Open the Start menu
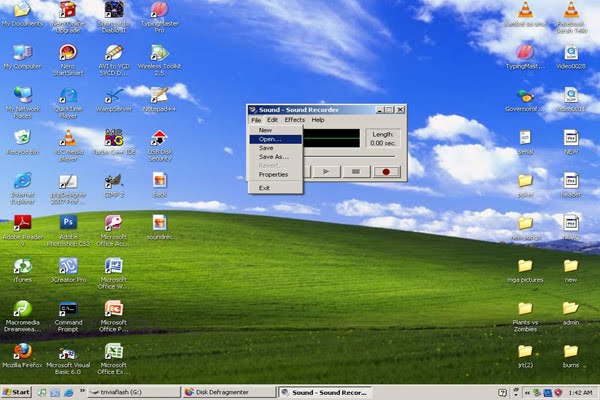The height and width of the screenshot is (400, 600). [x=16, y=392]
